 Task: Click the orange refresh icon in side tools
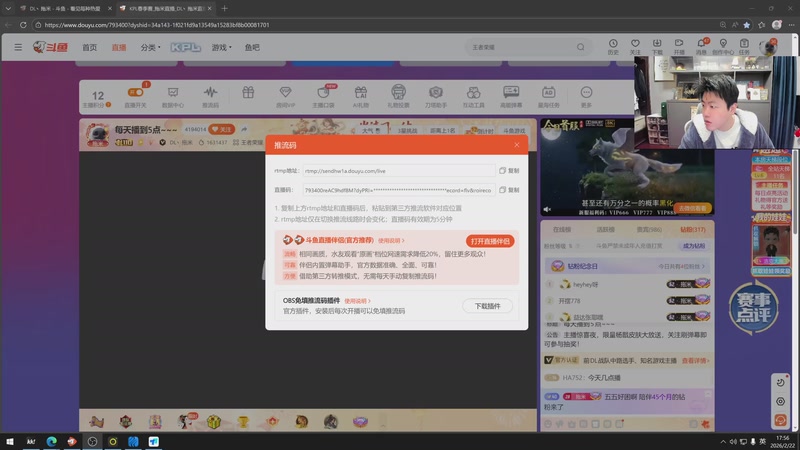coord(780,420)
